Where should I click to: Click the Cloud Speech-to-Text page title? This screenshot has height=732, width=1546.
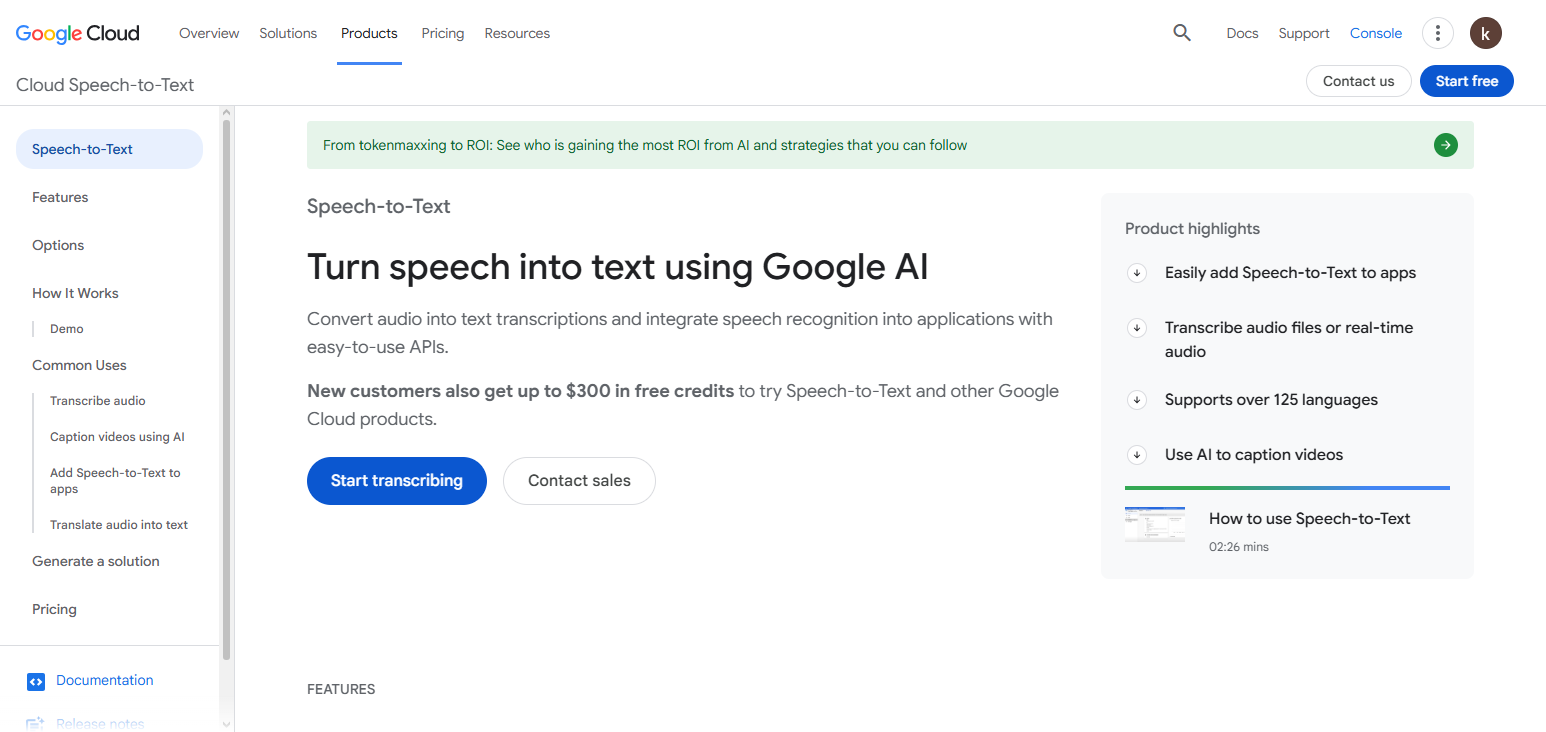(105, 85)
